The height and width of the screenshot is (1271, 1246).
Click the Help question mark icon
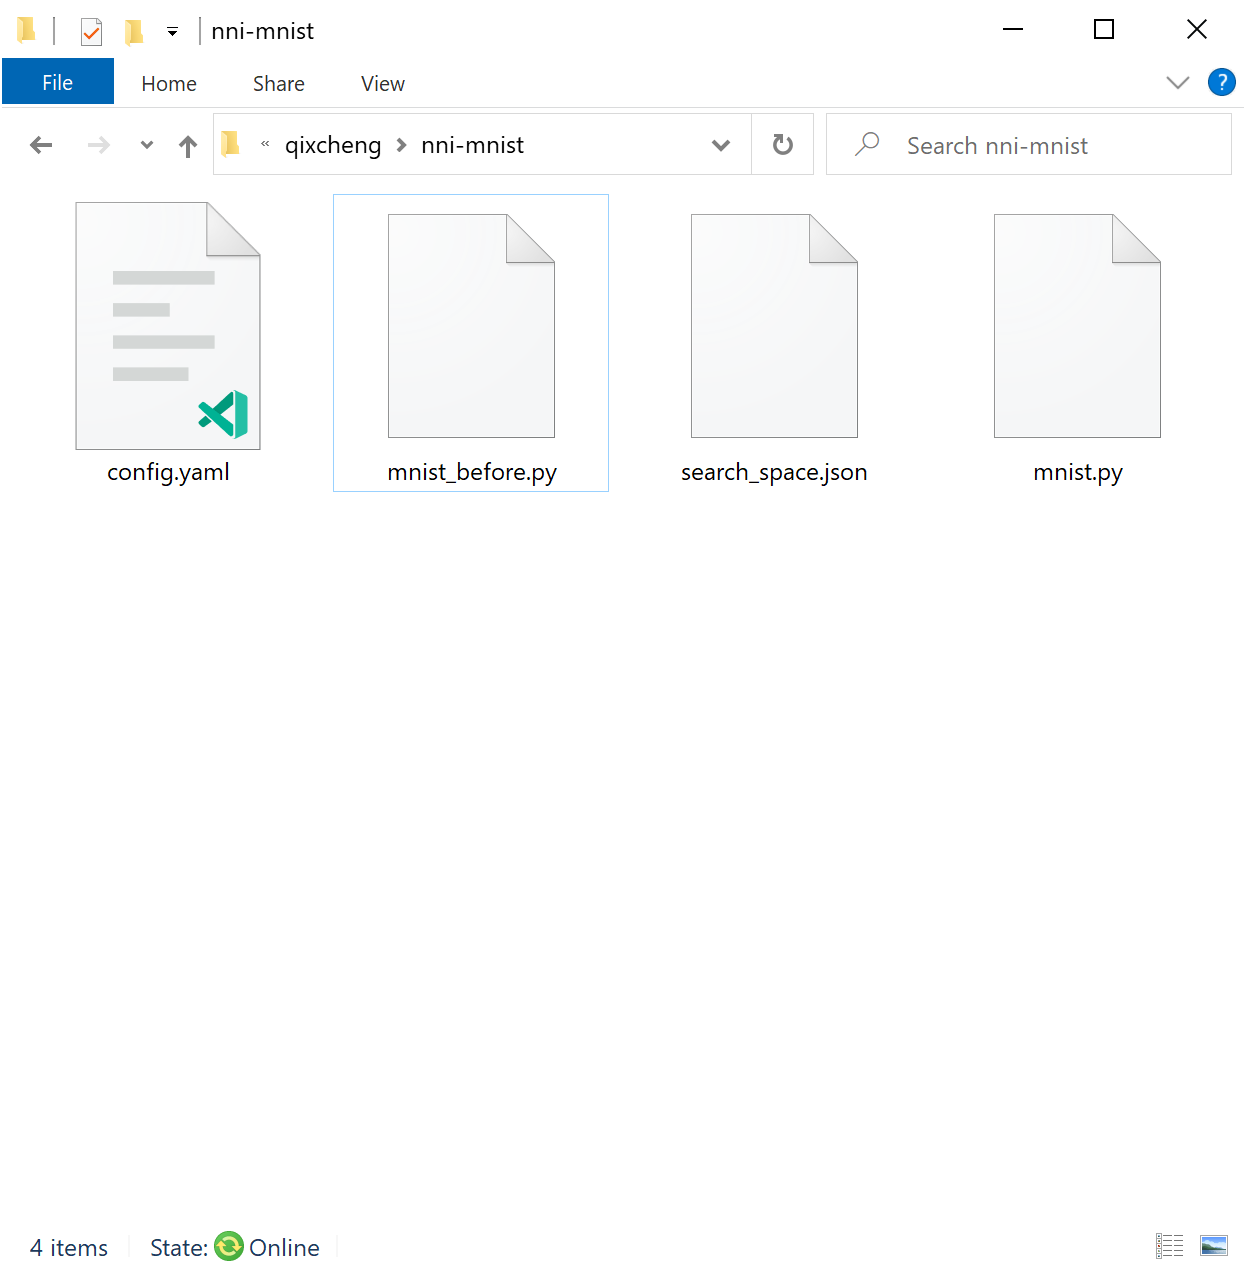pos(1222,82)
